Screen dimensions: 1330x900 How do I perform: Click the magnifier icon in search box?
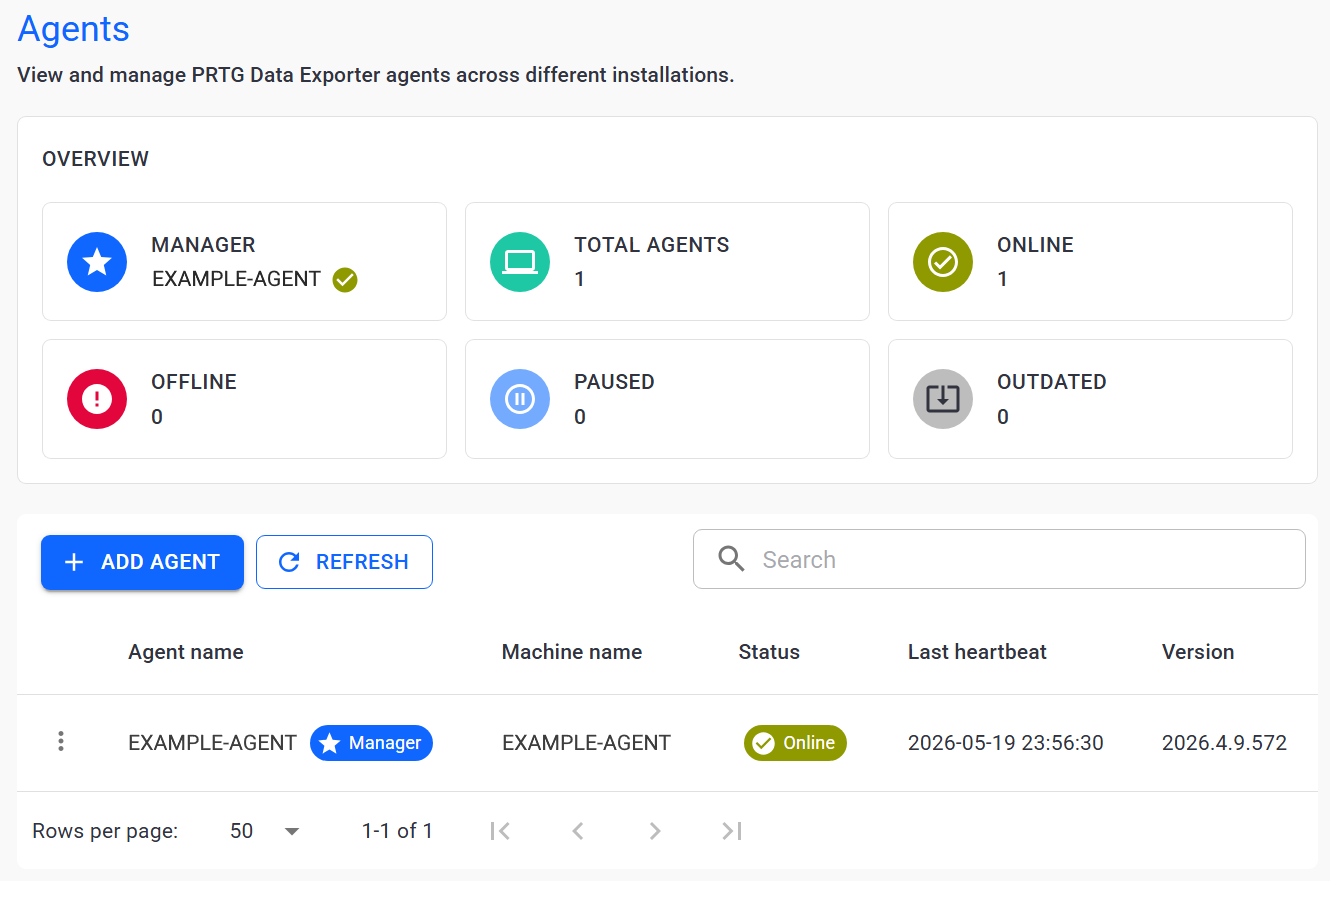click(732, 559)
